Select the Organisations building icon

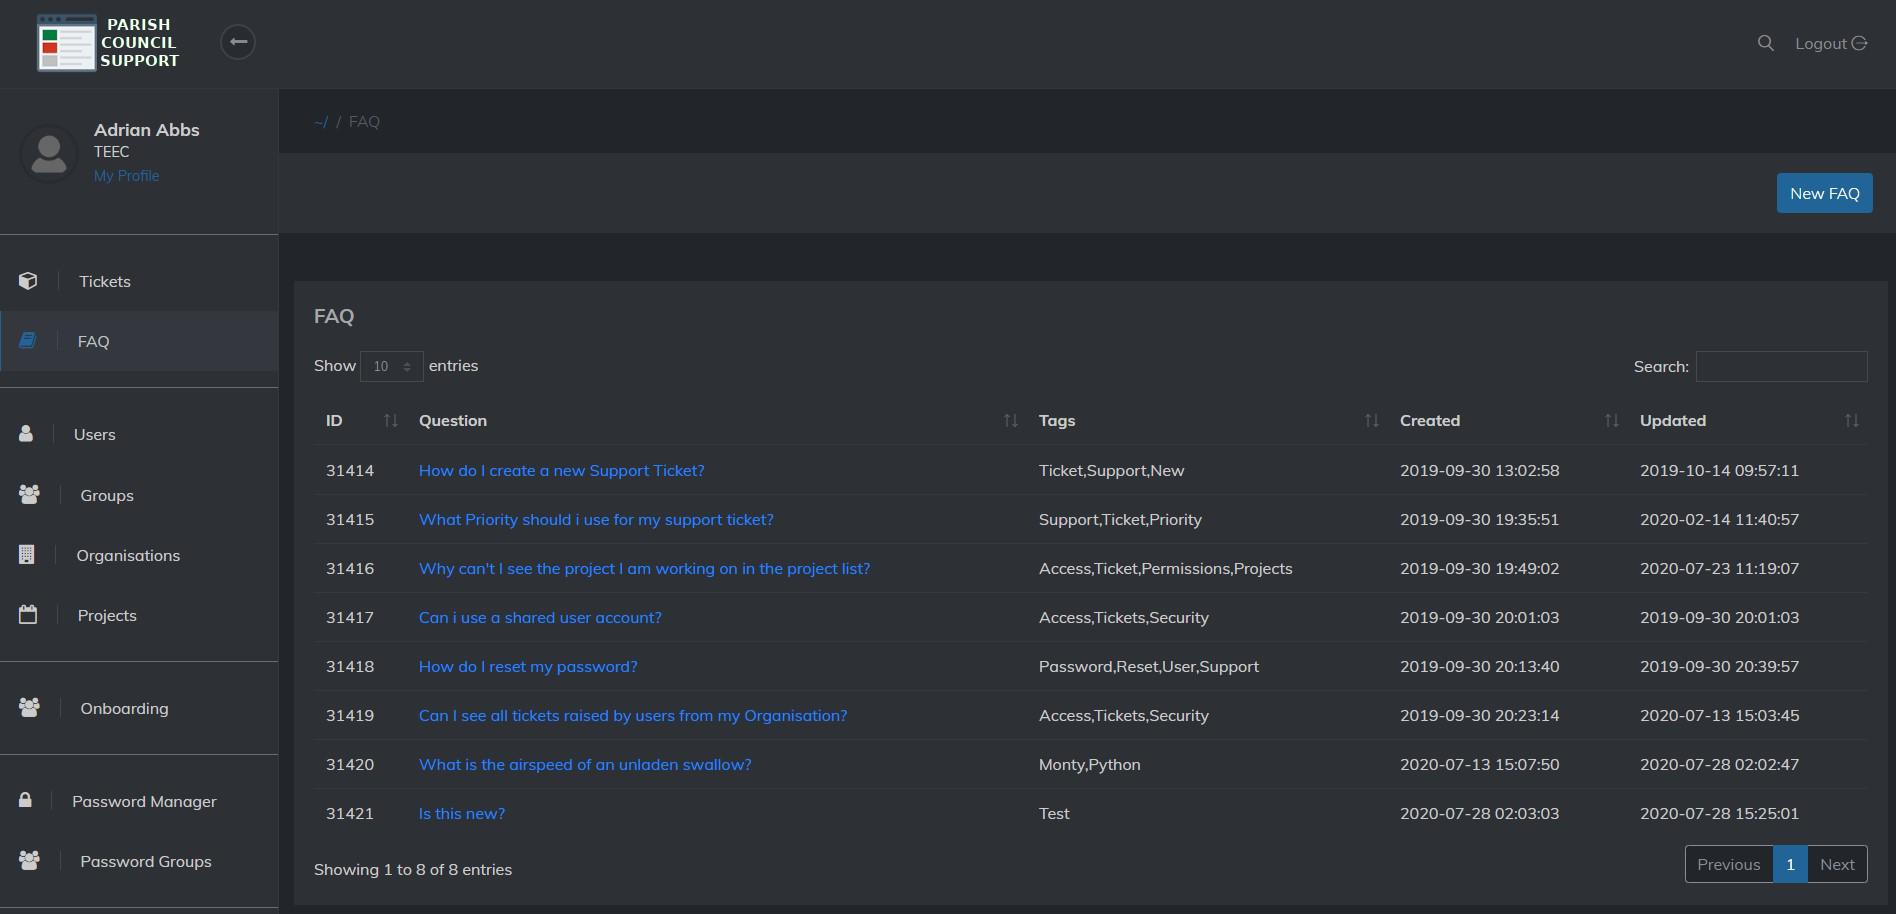click(x=27, y=555)
